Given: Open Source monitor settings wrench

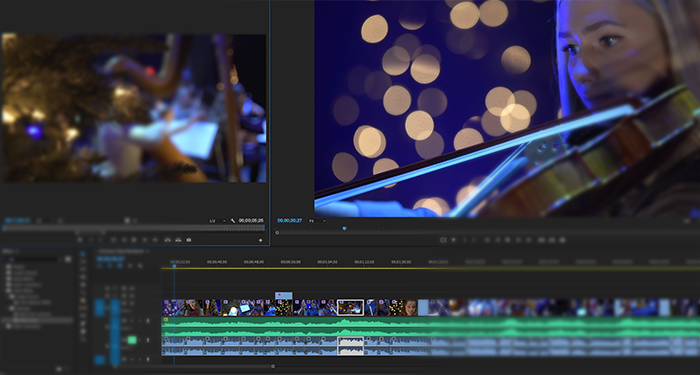Looking at the screenshot, I should [x=233, y=221].
